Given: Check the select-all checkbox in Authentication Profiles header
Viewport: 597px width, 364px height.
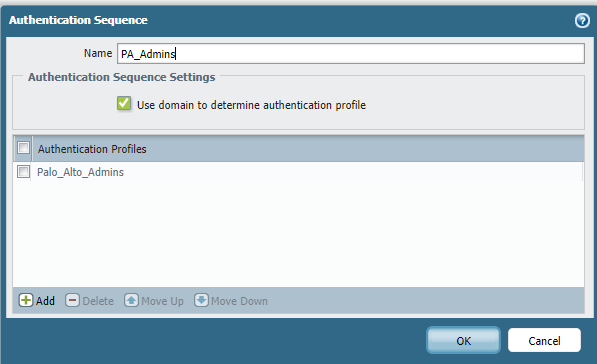Looking at the screenshot, I should 24,148.
